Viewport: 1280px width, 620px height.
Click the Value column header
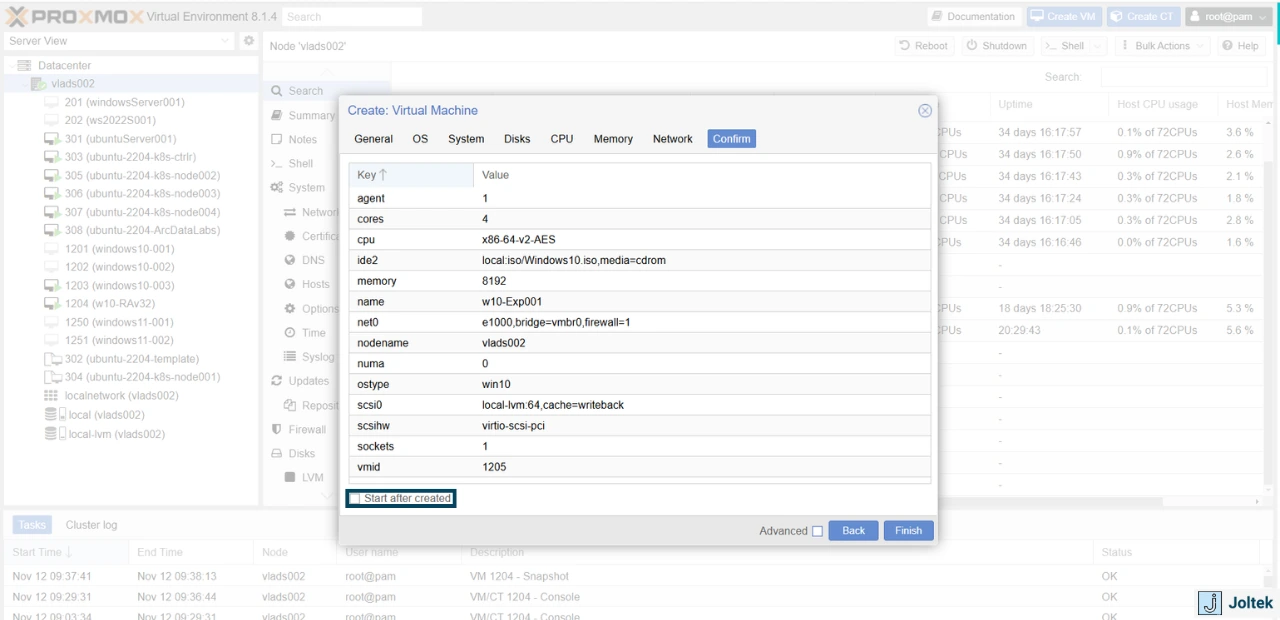702,175
